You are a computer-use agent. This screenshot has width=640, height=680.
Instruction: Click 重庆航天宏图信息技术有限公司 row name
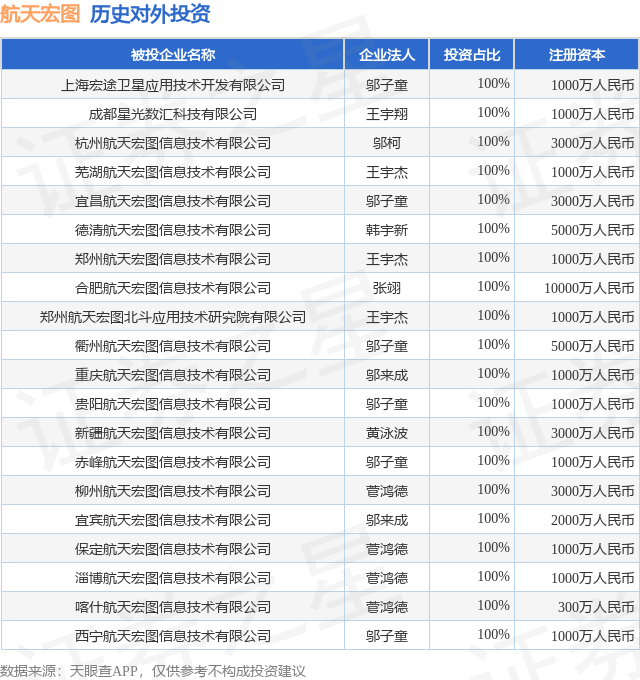pos(173,375)
